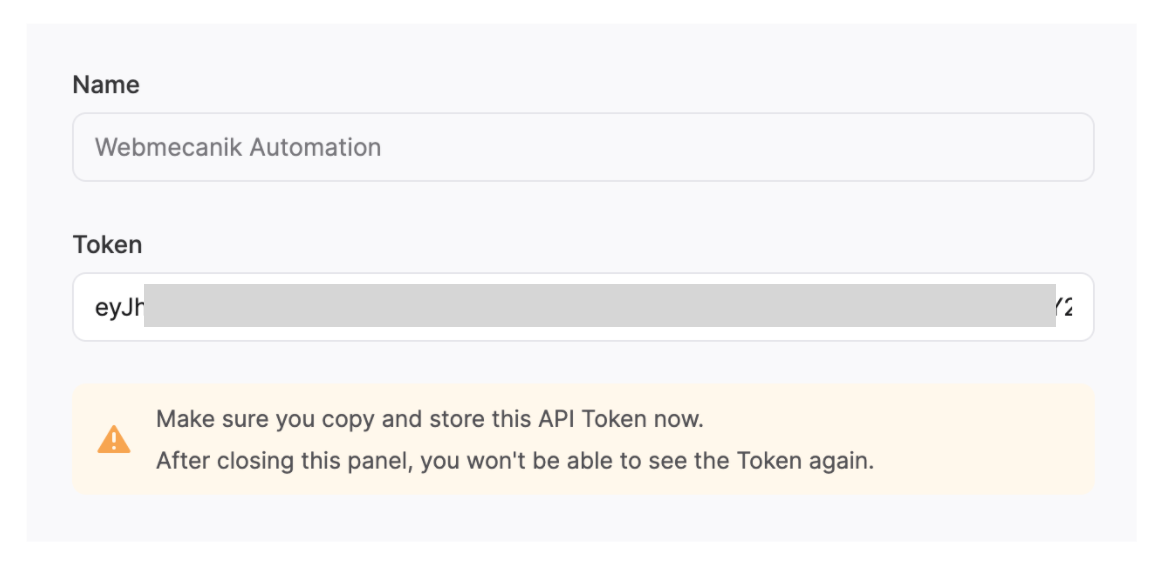Click the Name field label

tap(106, 85)
